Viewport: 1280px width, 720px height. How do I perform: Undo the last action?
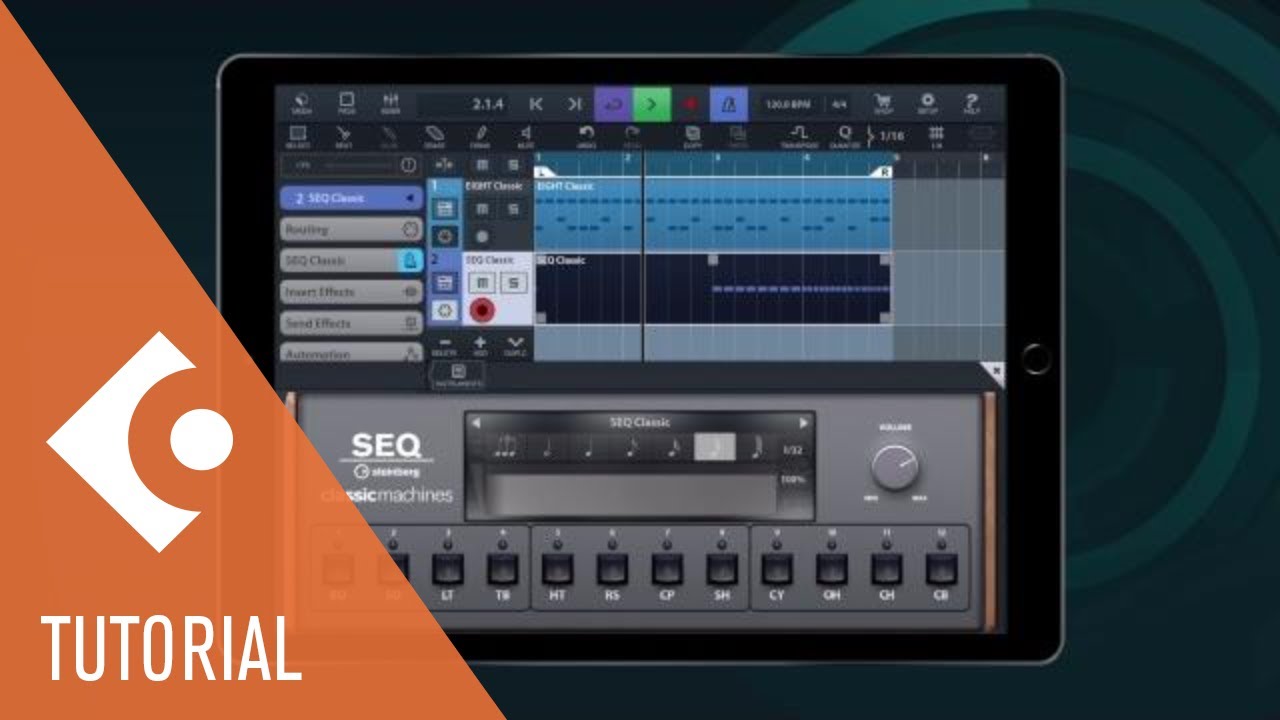pyautogui.click(x=587, y=136)
